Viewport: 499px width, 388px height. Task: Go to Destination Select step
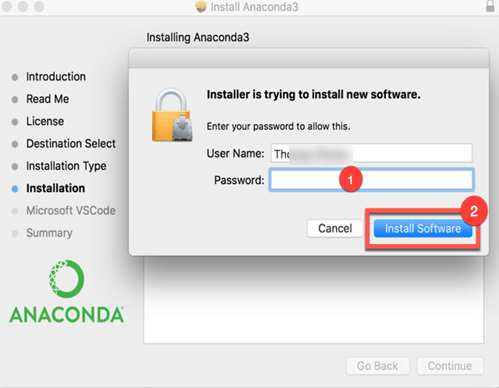click(71, 144)
